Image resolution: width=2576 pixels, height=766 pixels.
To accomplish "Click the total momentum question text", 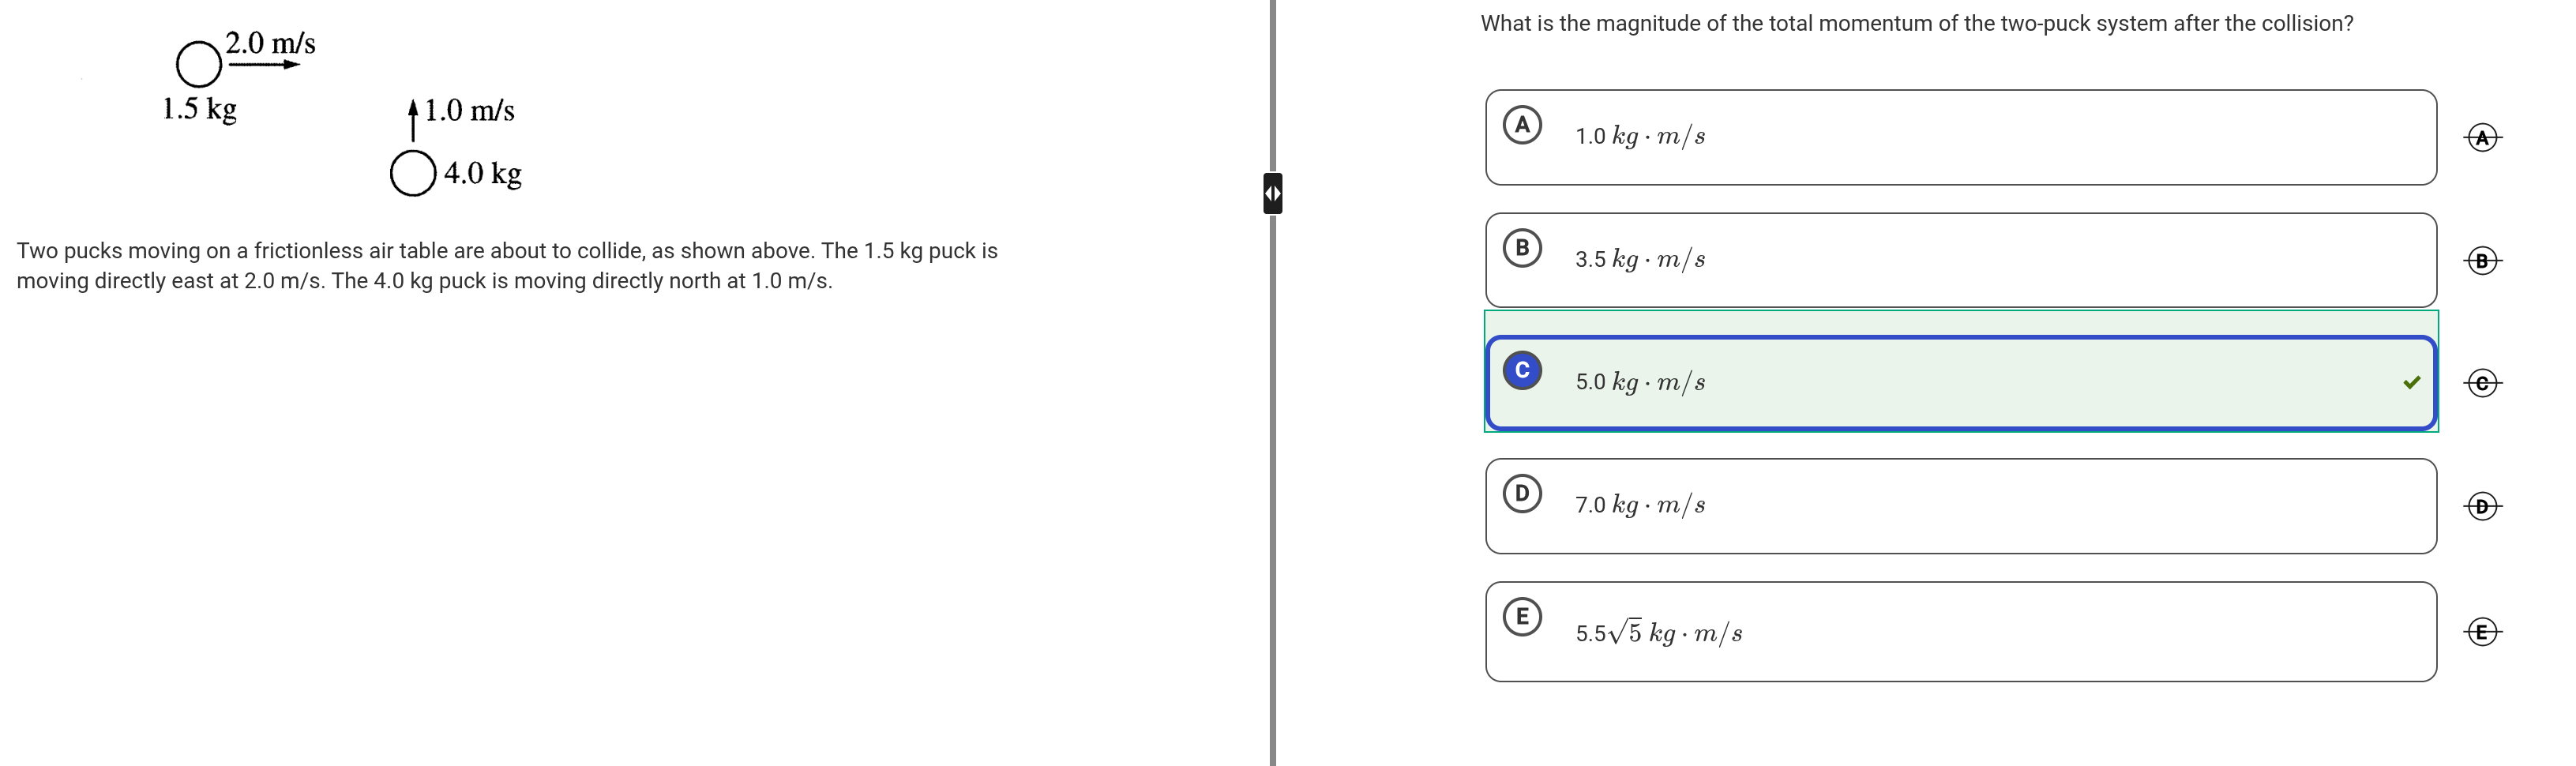I will coord(1916,23).
